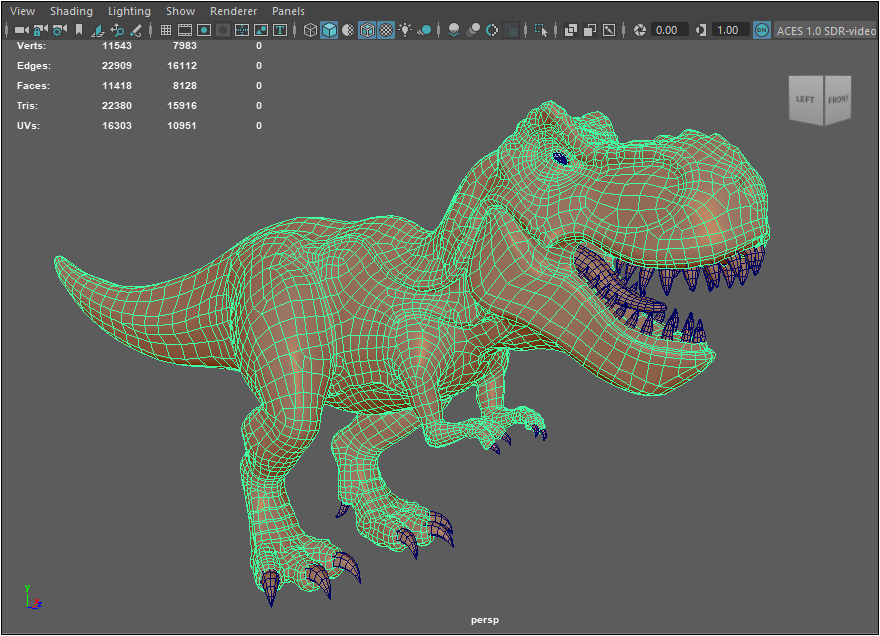Enable Textured display checker icon
This screenshot has height=636, width=880.
tap(386, 30)
